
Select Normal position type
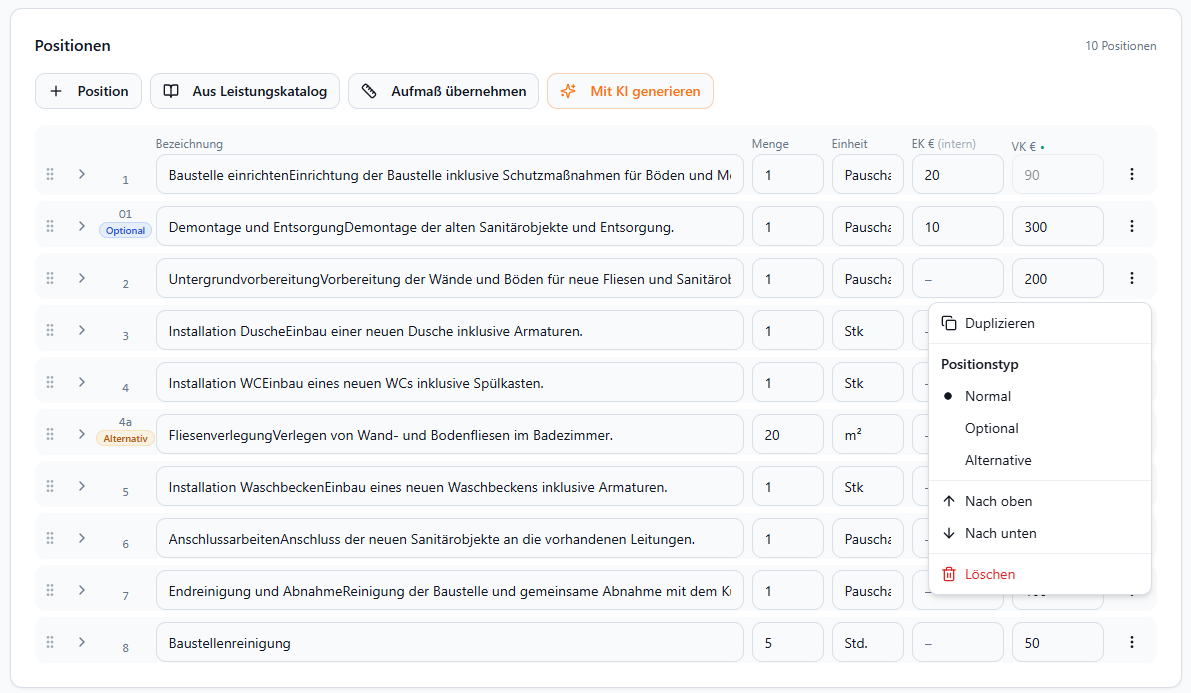tap(1040, 396)
